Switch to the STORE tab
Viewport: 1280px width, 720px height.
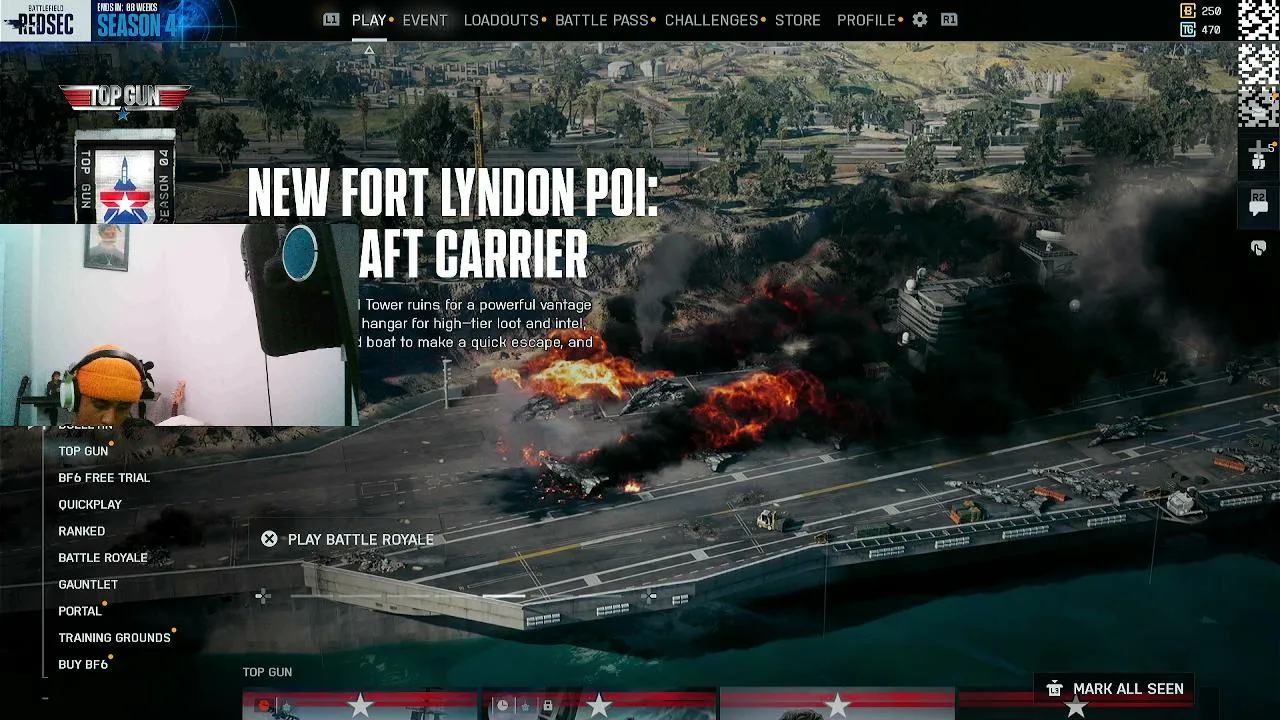[x=798, y=20]
